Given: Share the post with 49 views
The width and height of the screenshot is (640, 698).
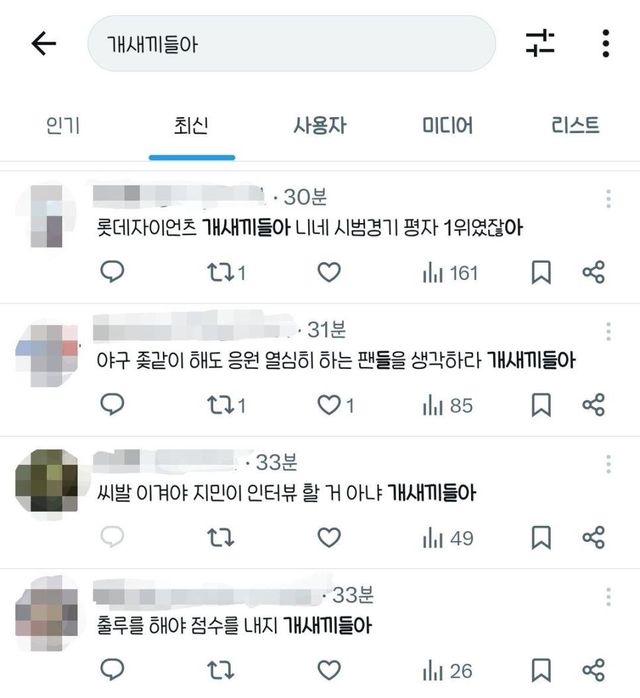Looking at the screenshot, I should (x=594, y=537).
